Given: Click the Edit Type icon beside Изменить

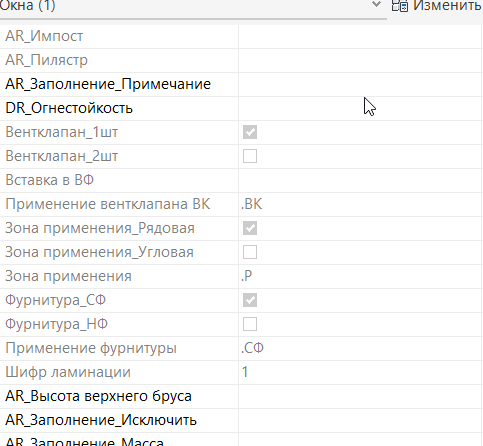Looking at the screenshot, I should coord(400,6).
